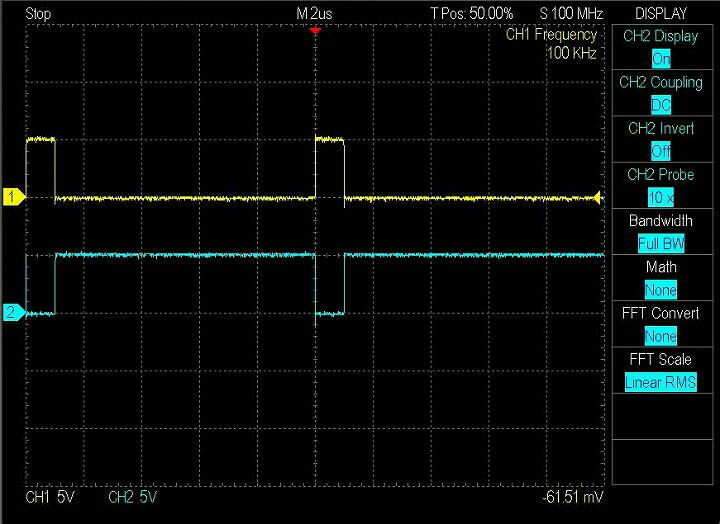Click the yellow trigger level arrow on right edge
Image resolution: width=720 pixels, height=524 pixels.
597,197
